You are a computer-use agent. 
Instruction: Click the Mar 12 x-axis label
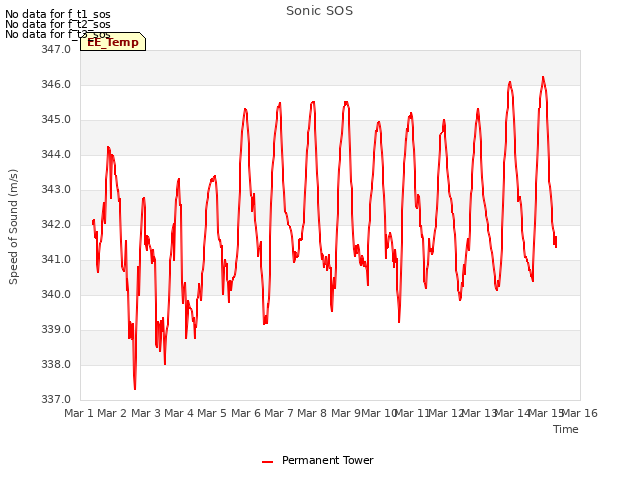tap(446, 413)
